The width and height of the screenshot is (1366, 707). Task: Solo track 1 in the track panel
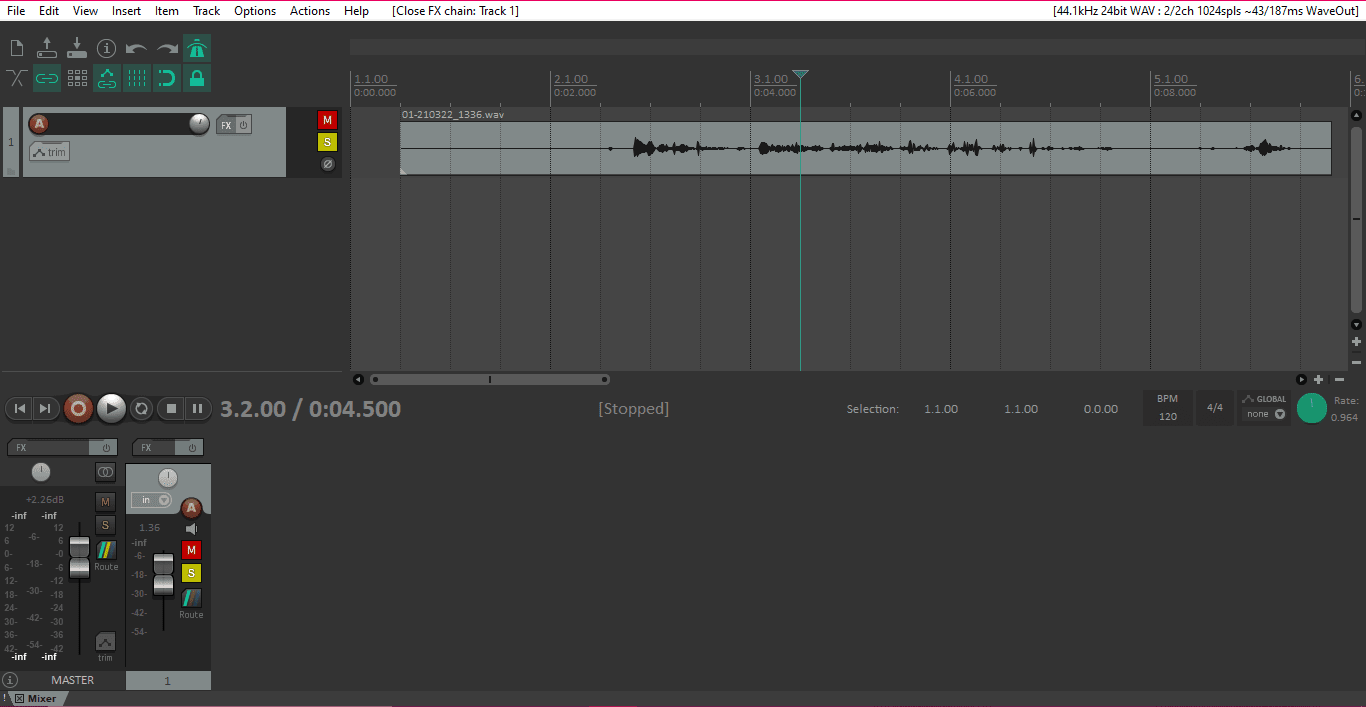click(x=327, y=142)
